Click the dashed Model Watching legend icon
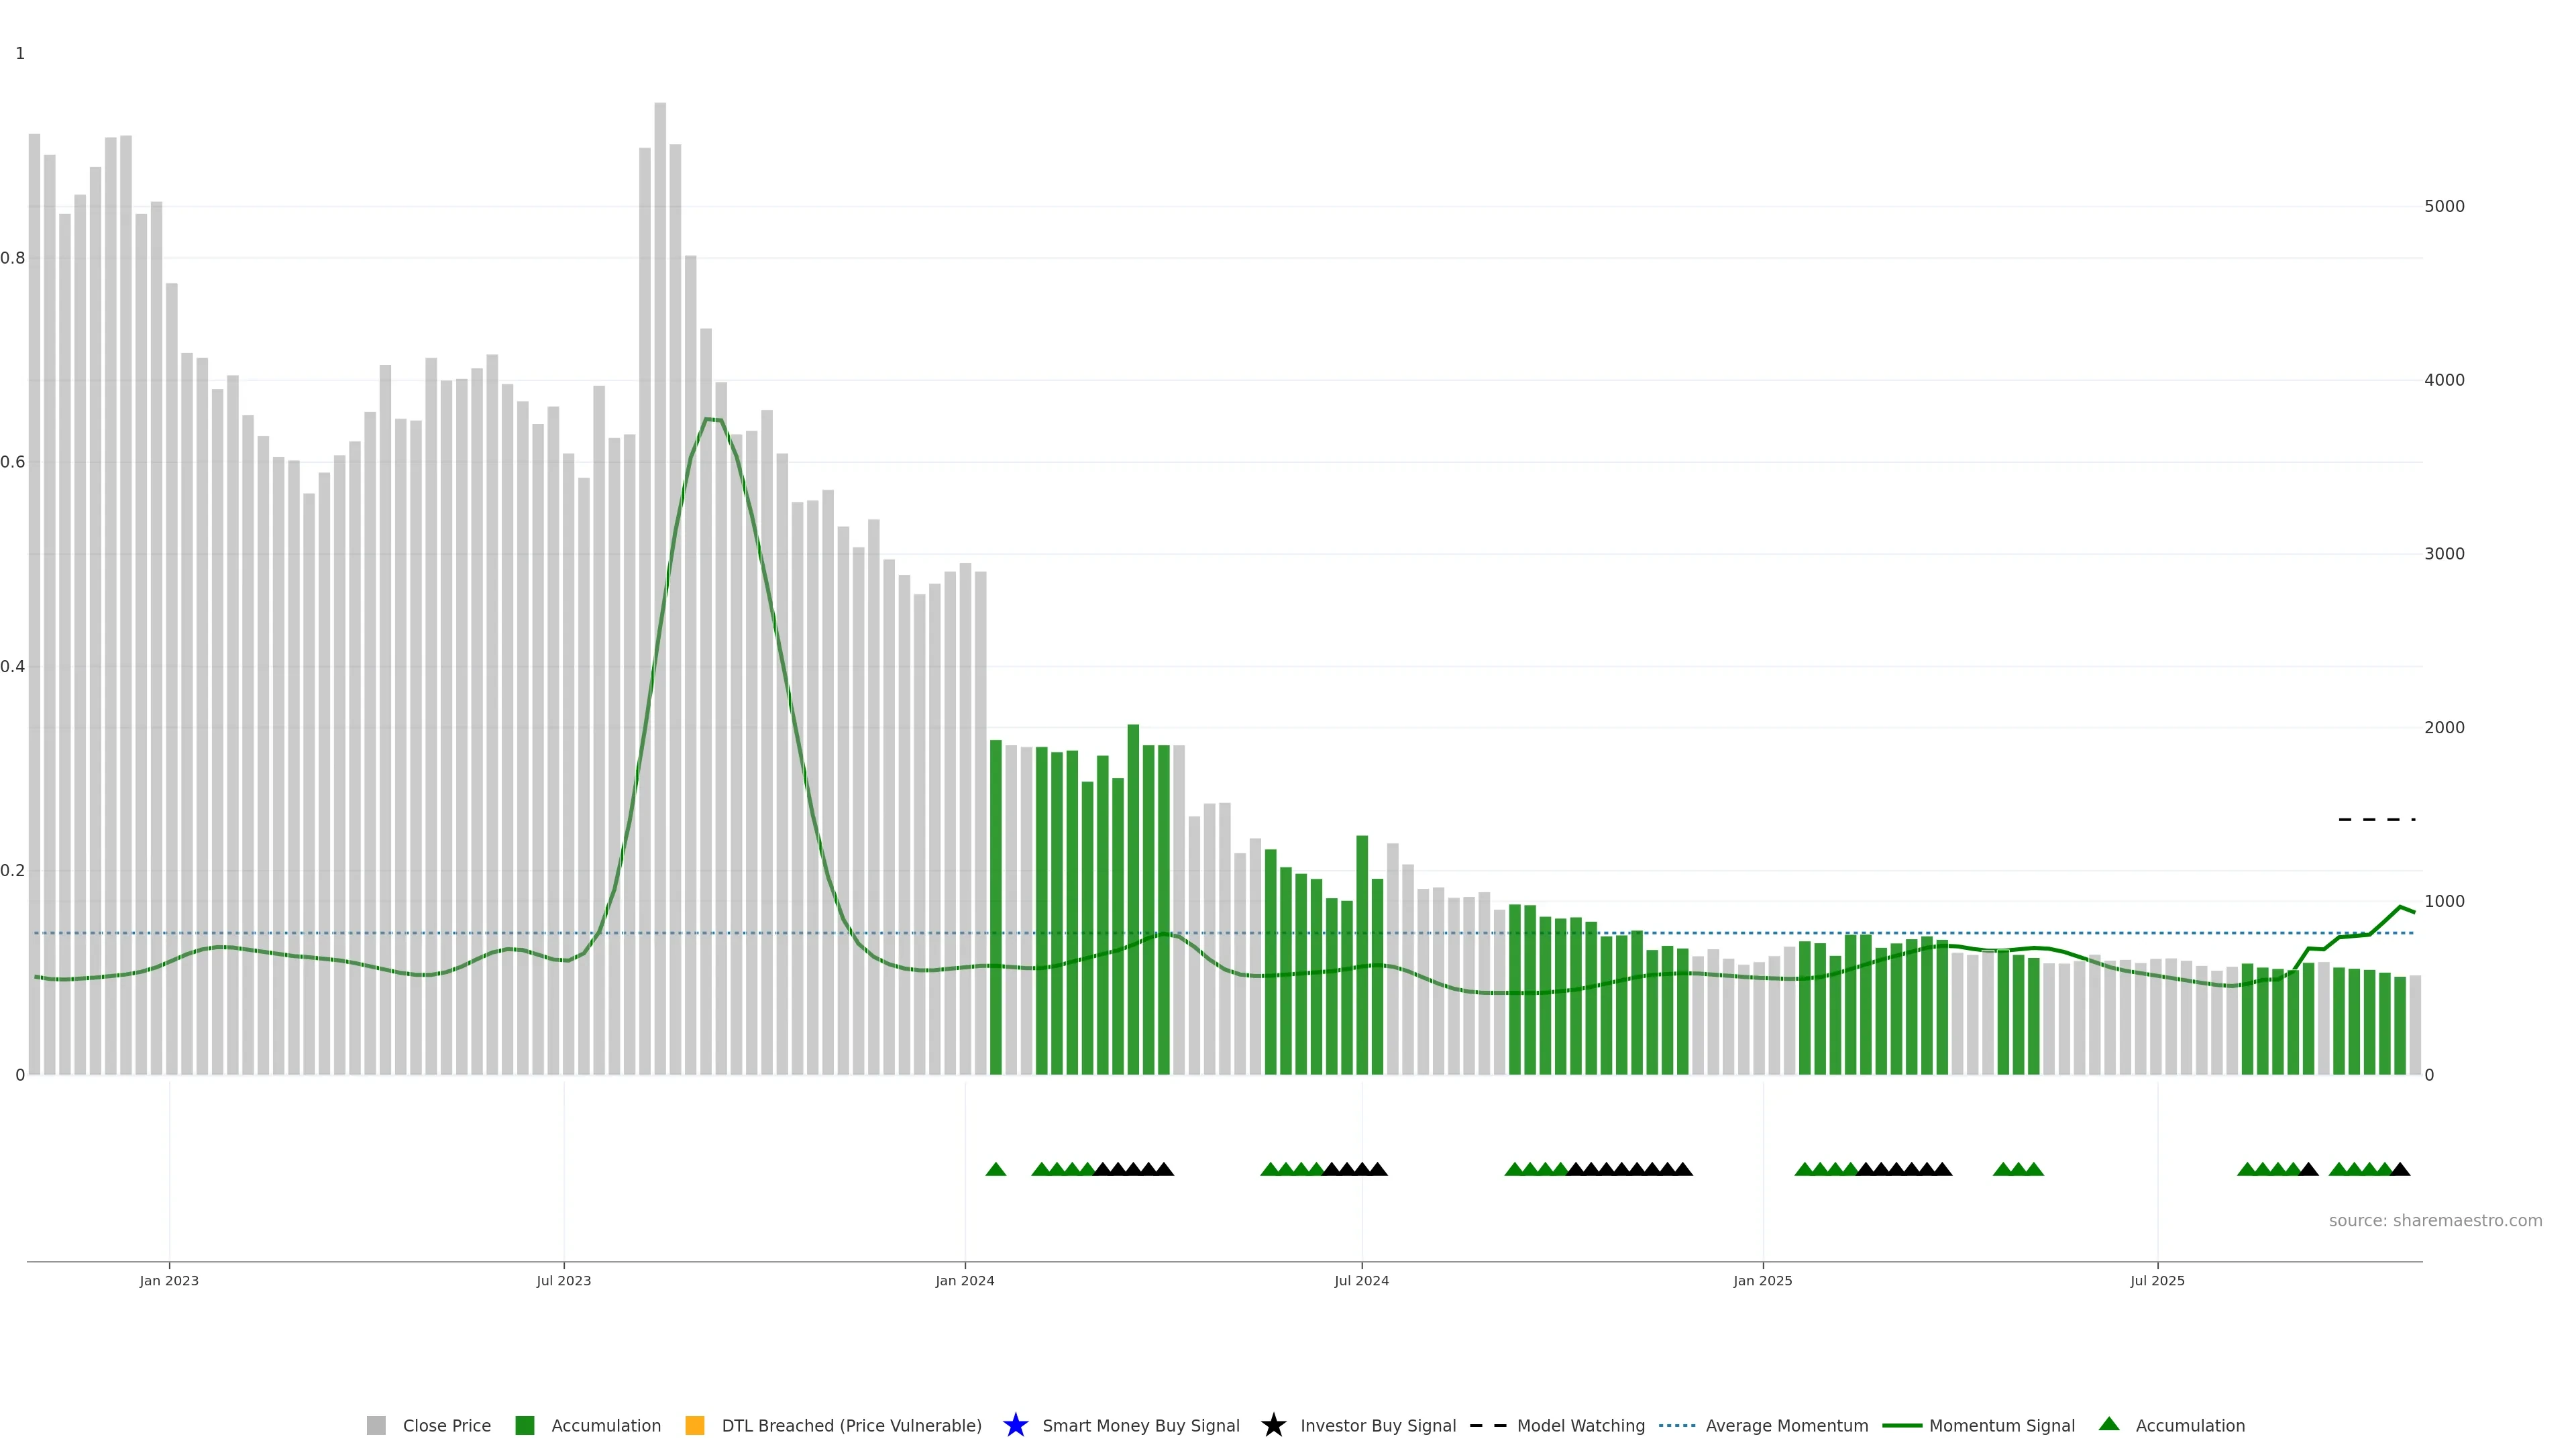Viewport: 2576px width, 1449px height. (x=1488, y=1425)
